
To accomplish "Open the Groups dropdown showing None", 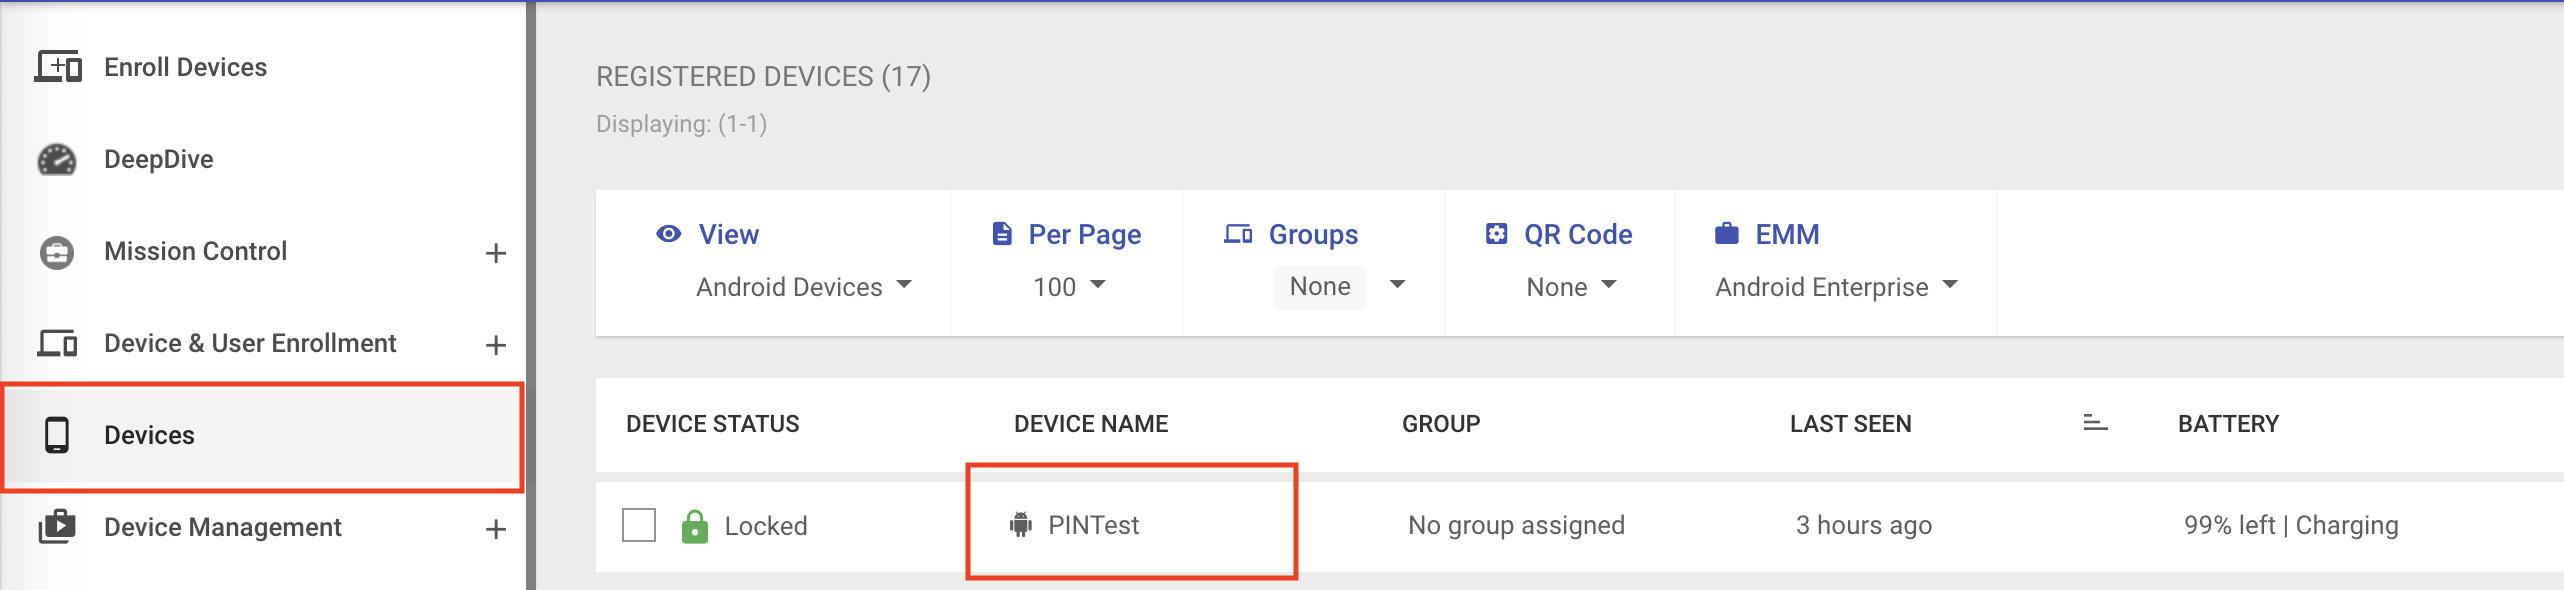I will pyautogui.click(x=1341, y=287).
